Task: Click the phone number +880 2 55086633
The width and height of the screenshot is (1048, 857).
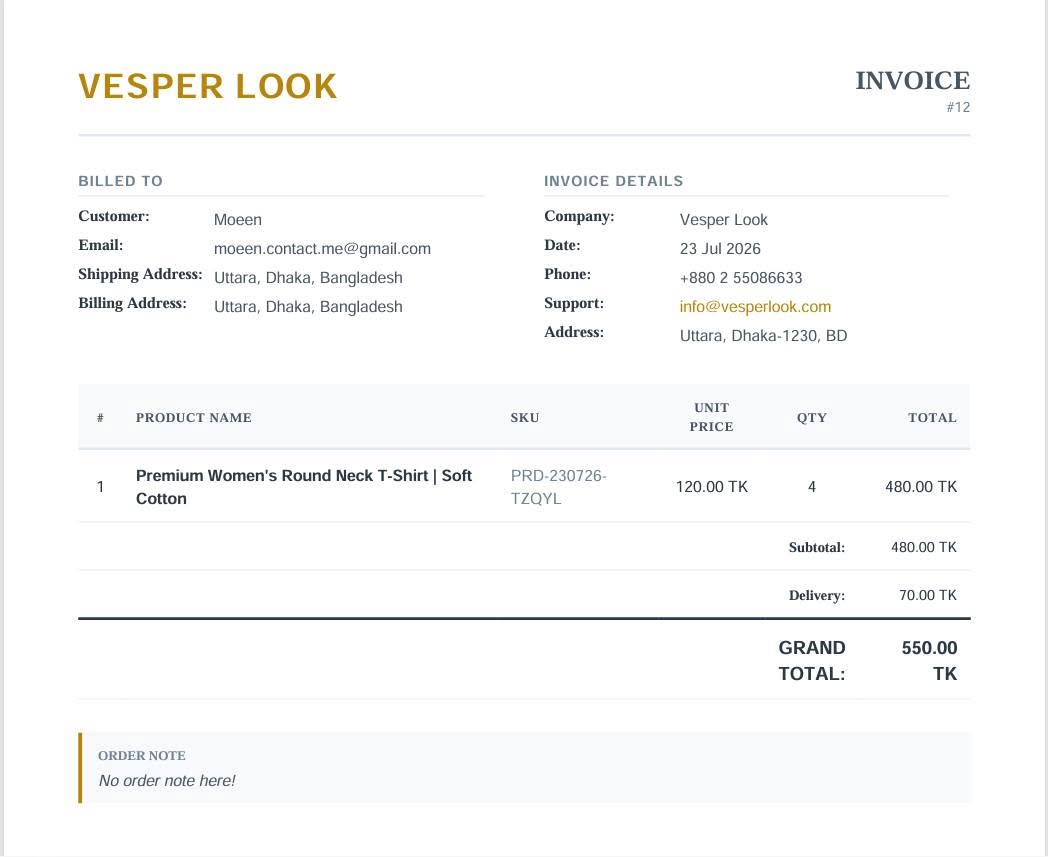Action: (741, 277)
